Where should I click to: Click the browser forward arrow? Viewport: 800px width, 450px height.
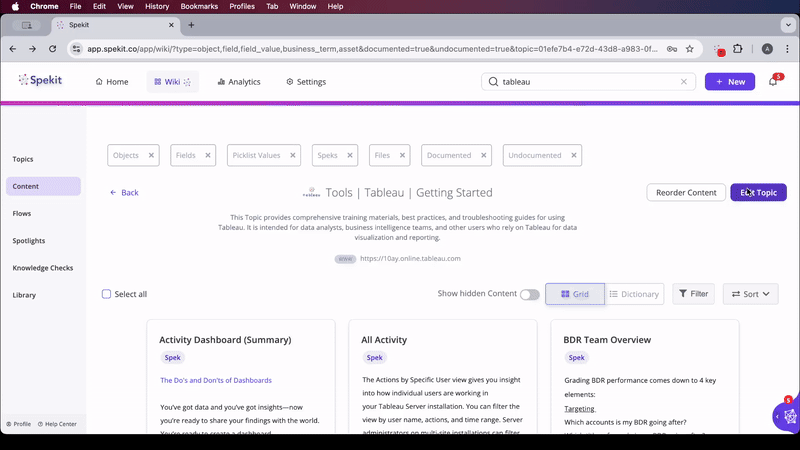(x=32, y=49)
